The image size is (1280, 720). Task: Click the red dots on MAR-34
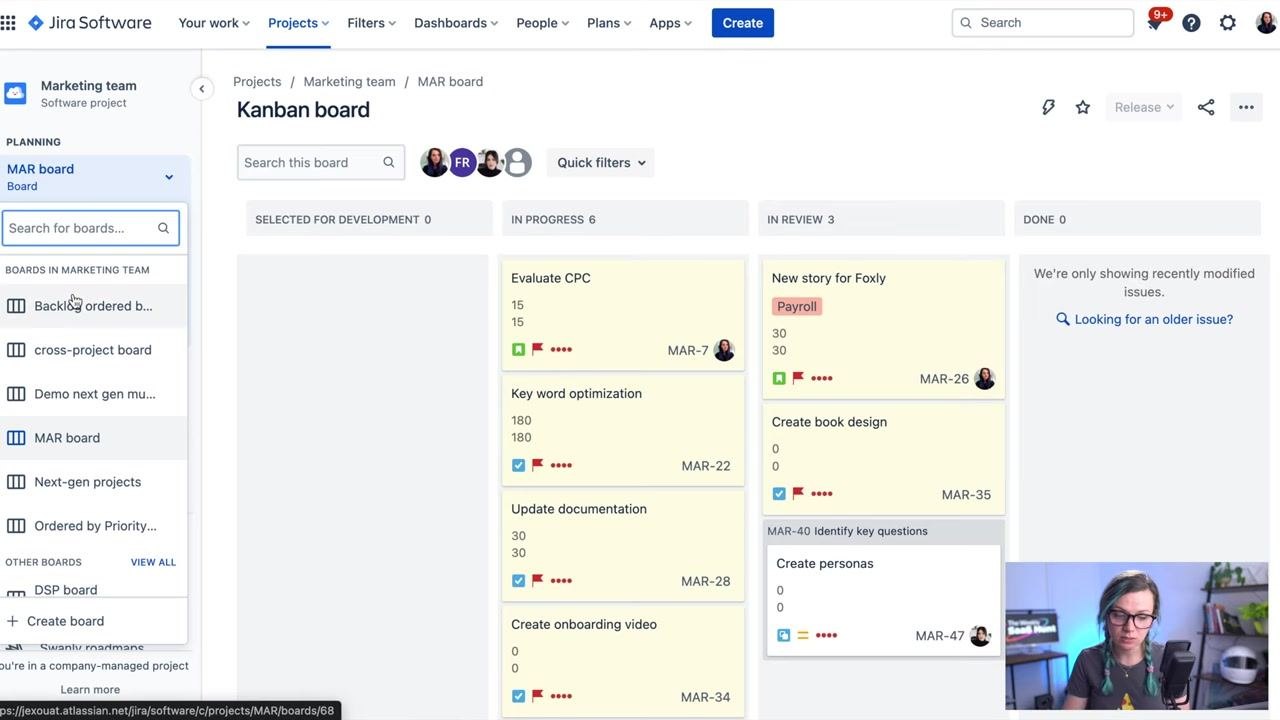pyautogui.click(x=561, y=696)
